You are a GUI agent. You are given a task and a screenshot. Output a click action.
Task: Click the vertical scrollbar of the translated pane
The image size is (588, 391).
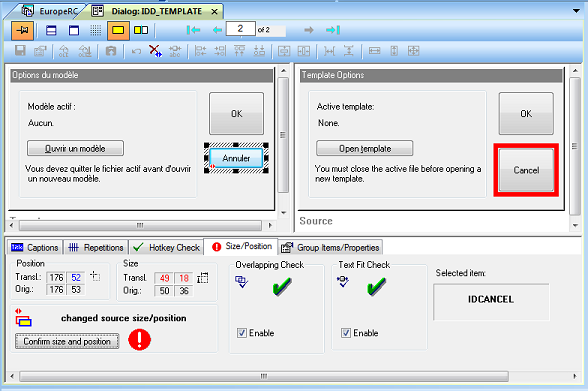[284, 141]
